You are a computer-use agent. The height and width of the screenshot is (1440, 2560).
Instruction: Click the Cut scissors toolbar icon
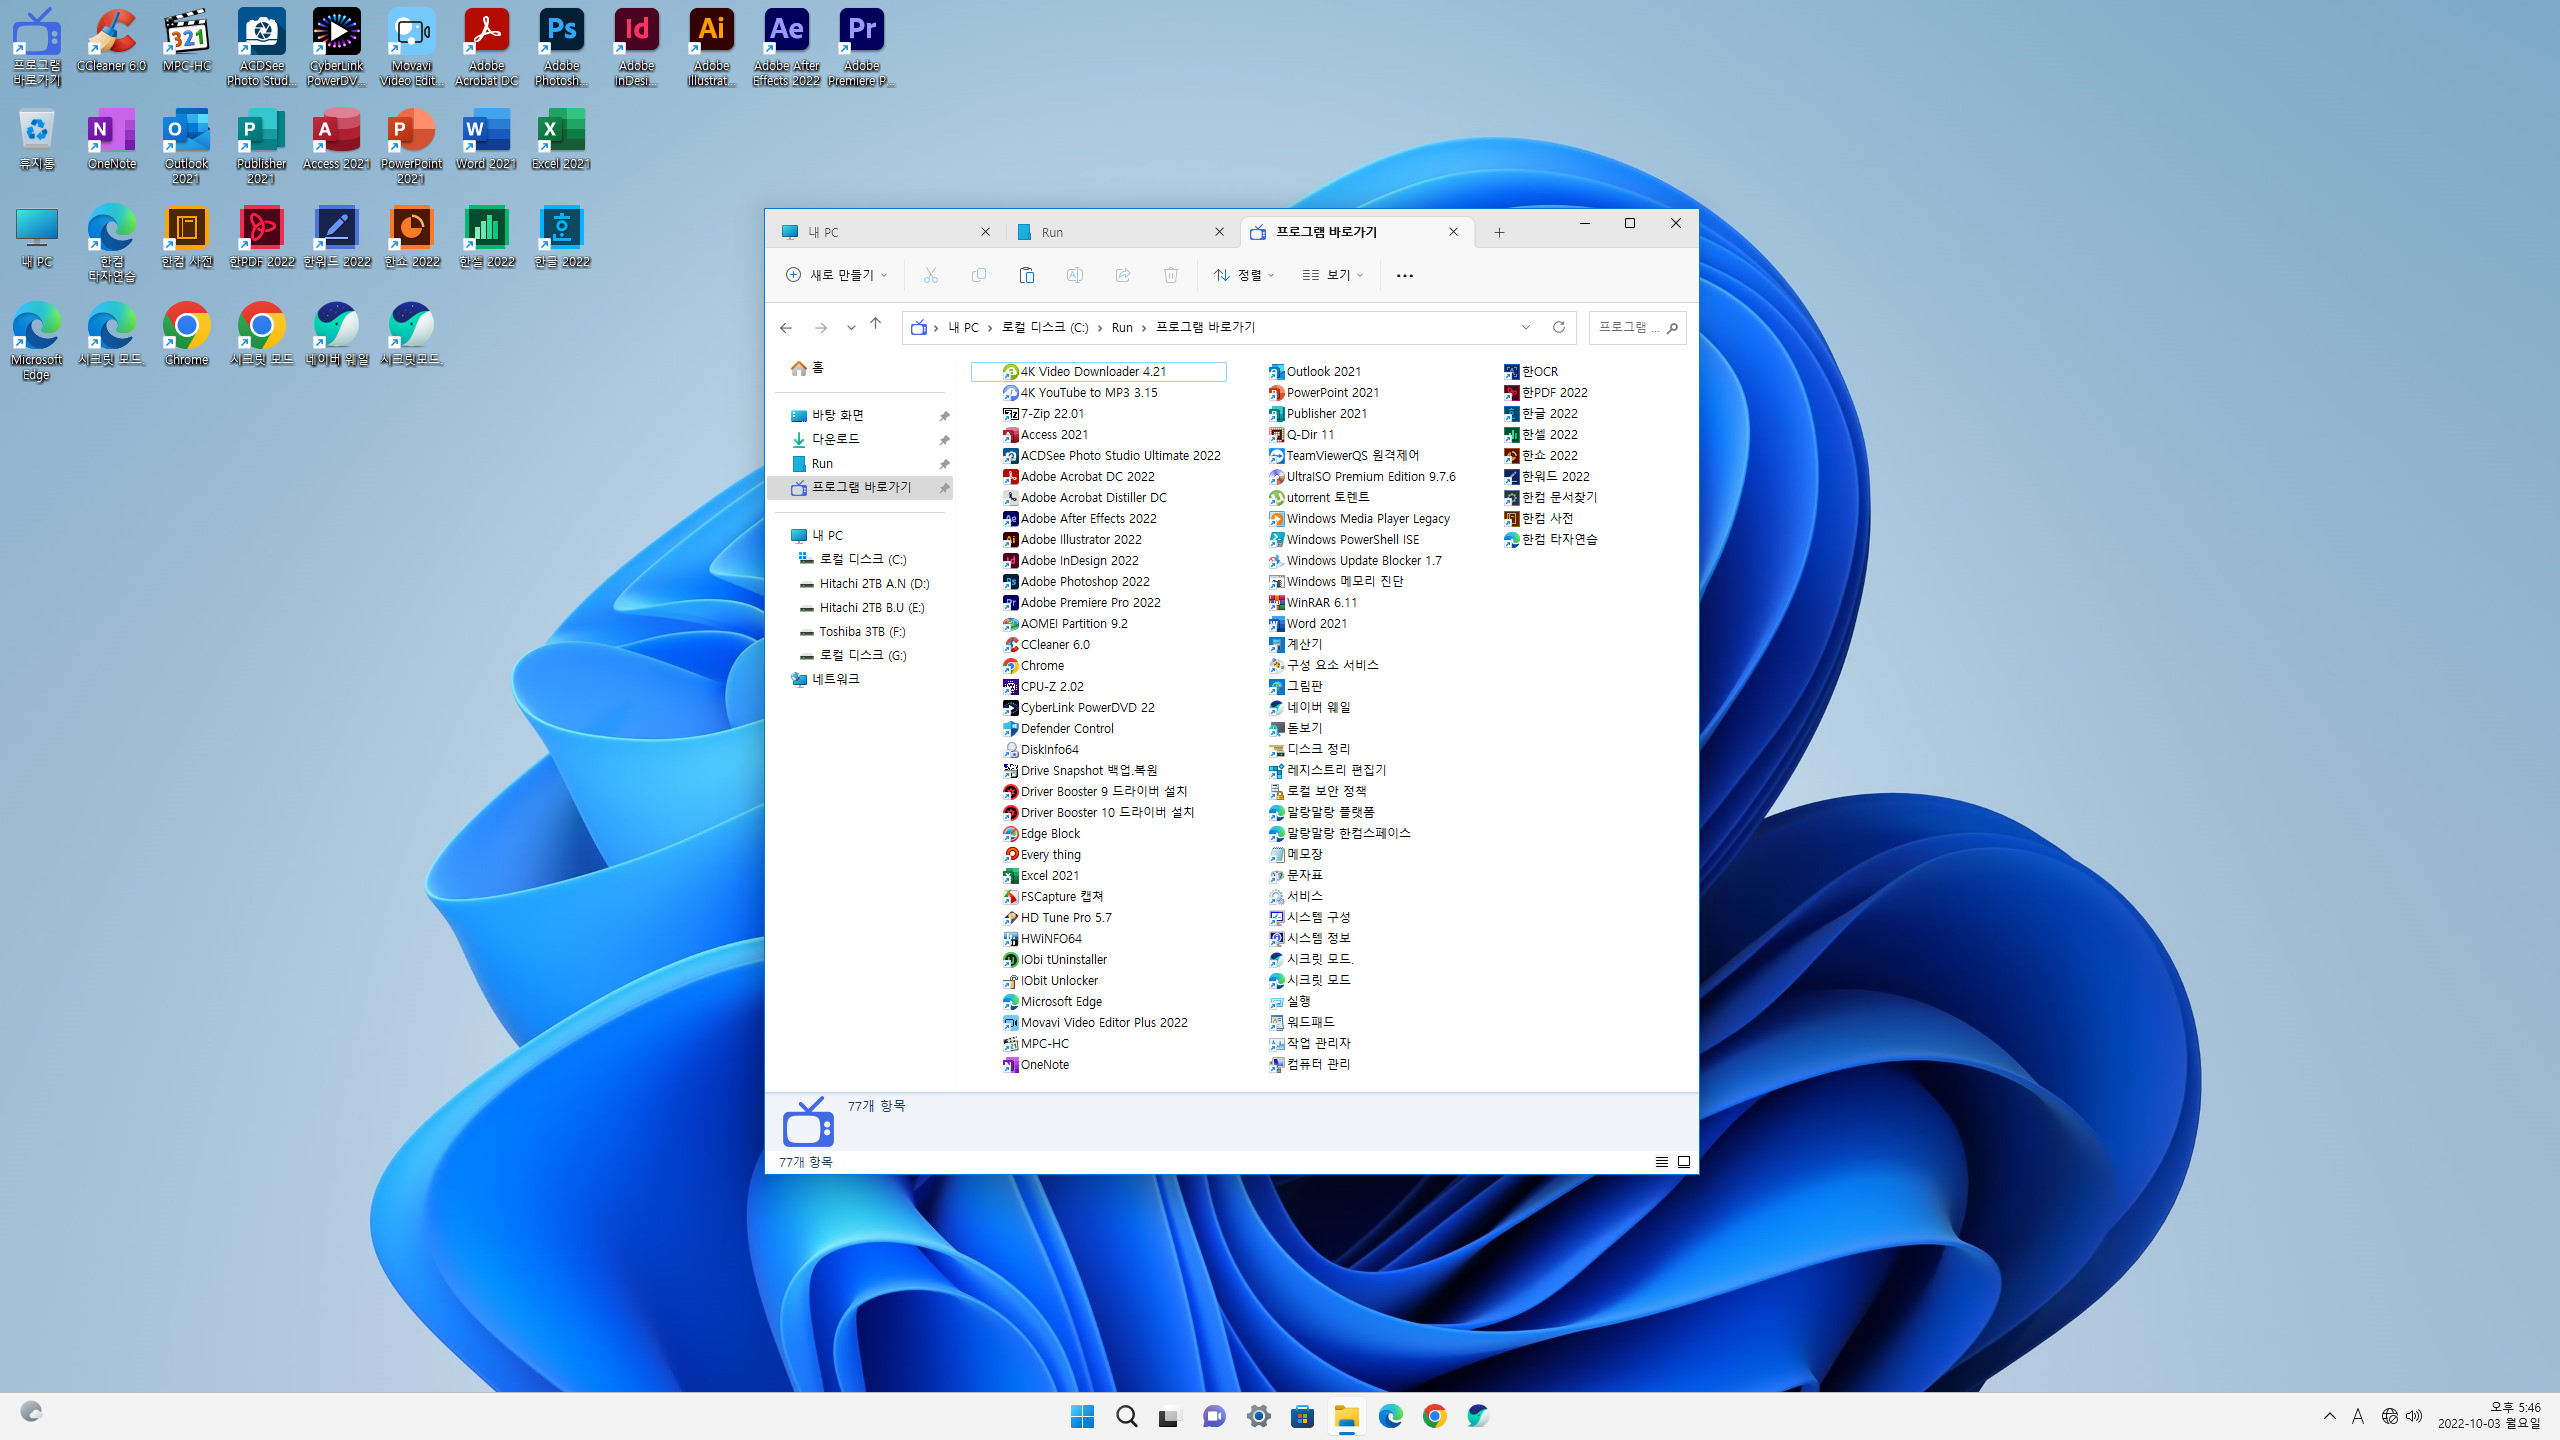point(930,275)
